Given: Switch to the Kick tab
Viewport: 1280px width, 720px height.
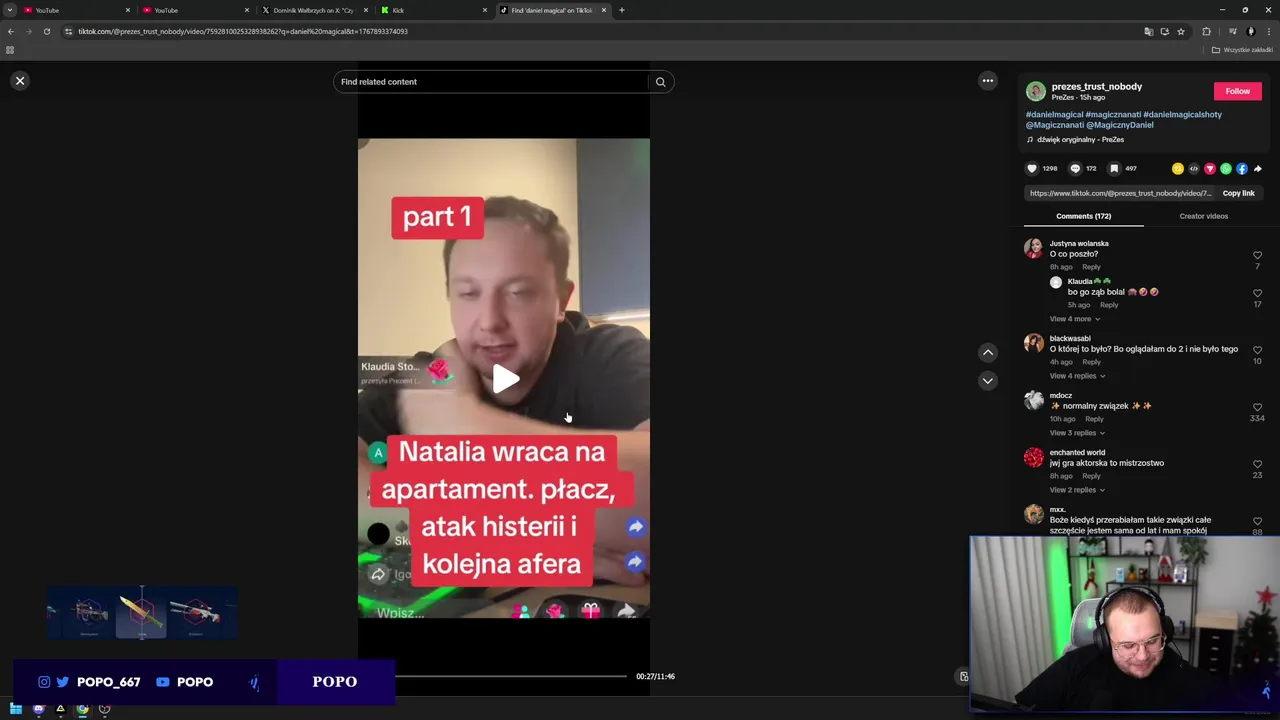Looking at the screenshot, I should click(433, 10).
